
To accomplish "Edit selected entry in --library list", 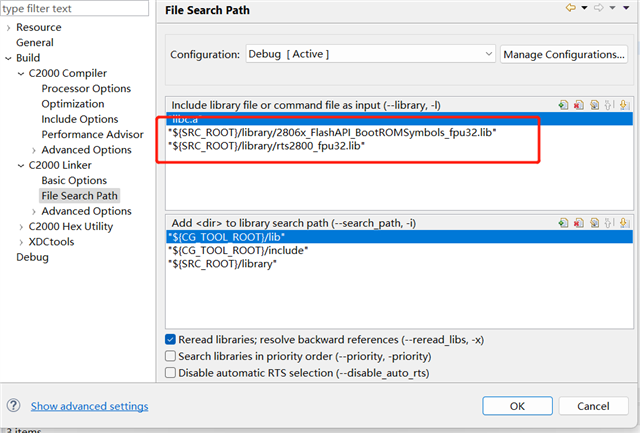I will pos(594,104).
